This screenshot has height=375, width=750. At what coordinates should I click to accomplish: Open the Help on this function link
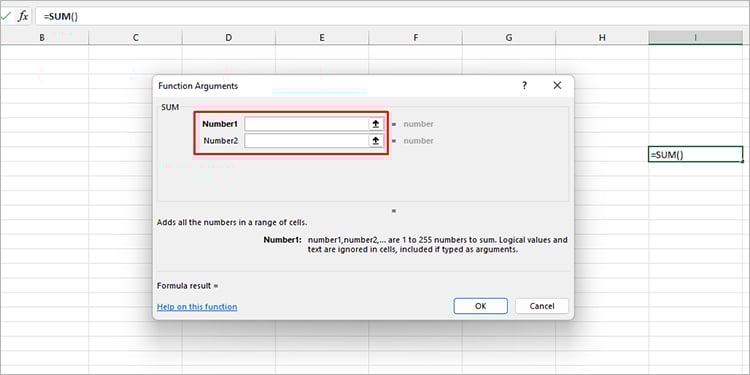point(197,307)
